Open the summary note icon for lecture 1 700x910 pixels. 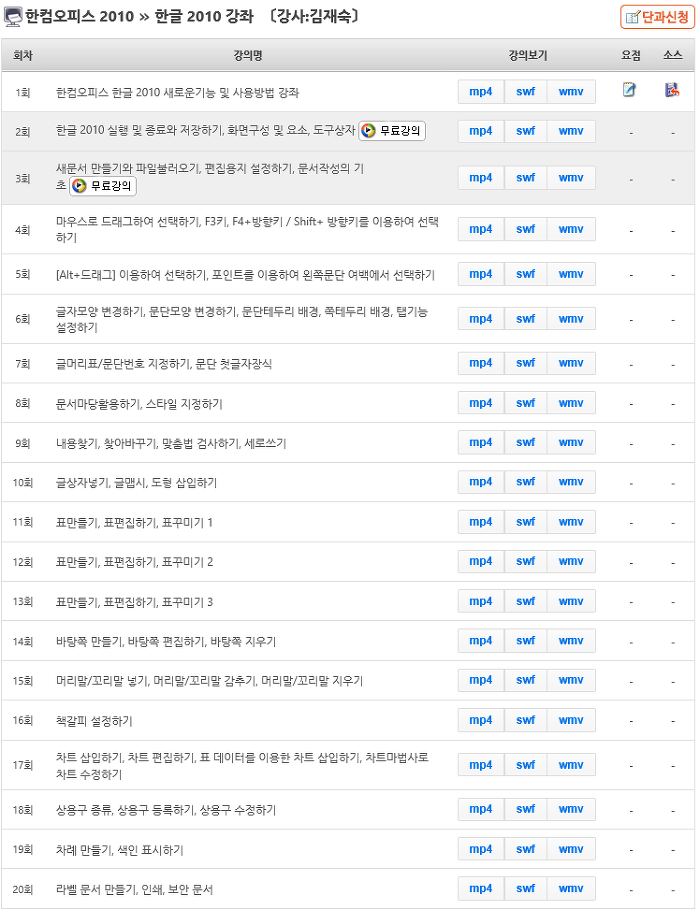click(x=629, y=89)
